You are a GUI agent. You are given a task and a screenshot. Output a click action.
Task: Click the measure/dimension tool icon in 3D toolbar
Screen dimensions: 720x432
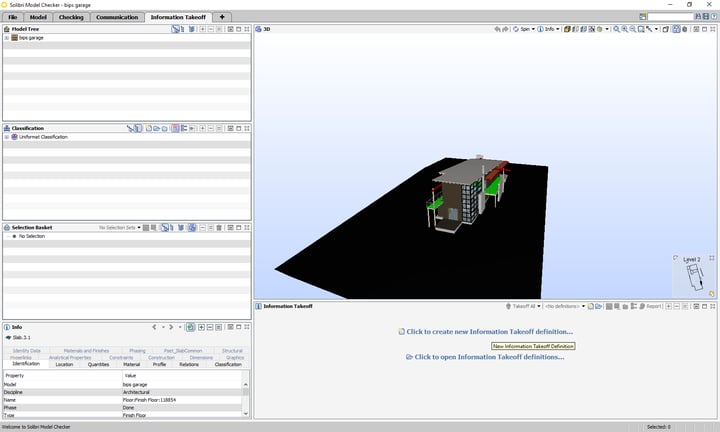pyautogui.click(x=649, y=29)
